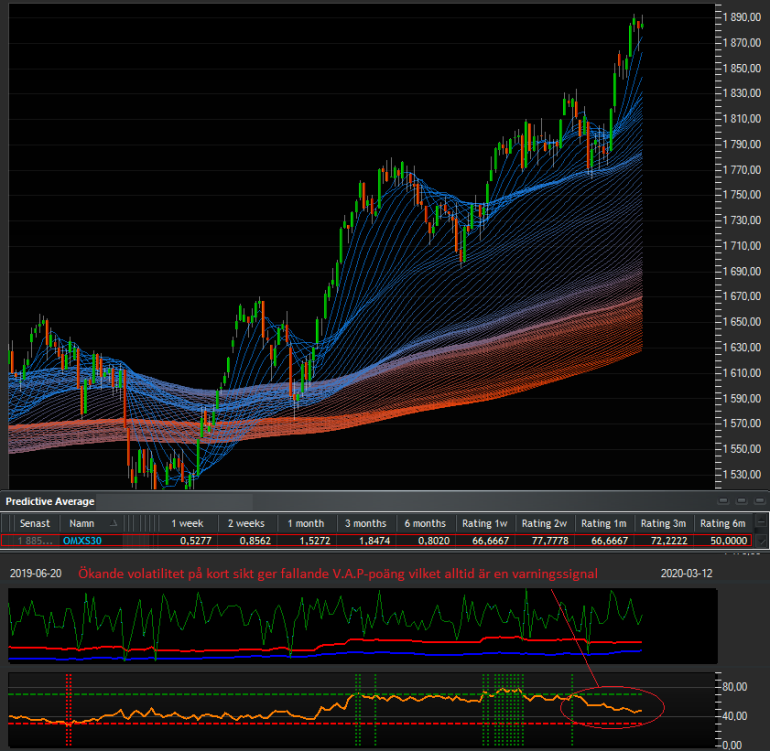Viewport: 770px width, 751px height.
Task: Click the Rating 1m column header
Action: 604,524
